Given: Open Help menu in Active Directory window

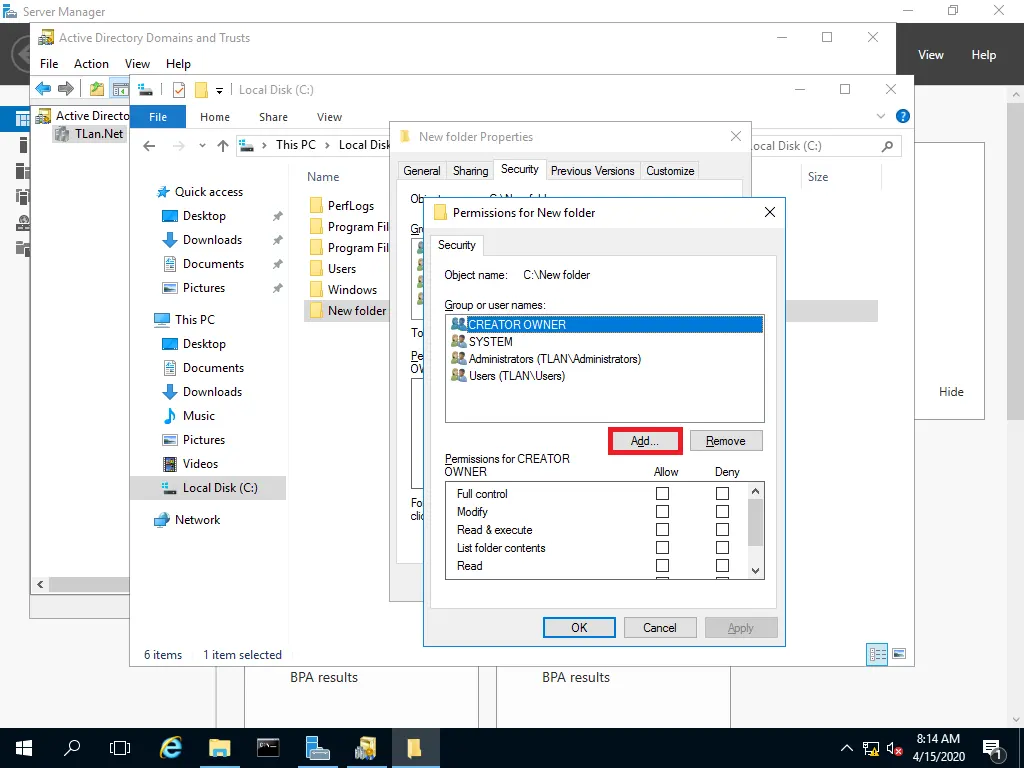Looking at the screenshot, I should point(178,63).
